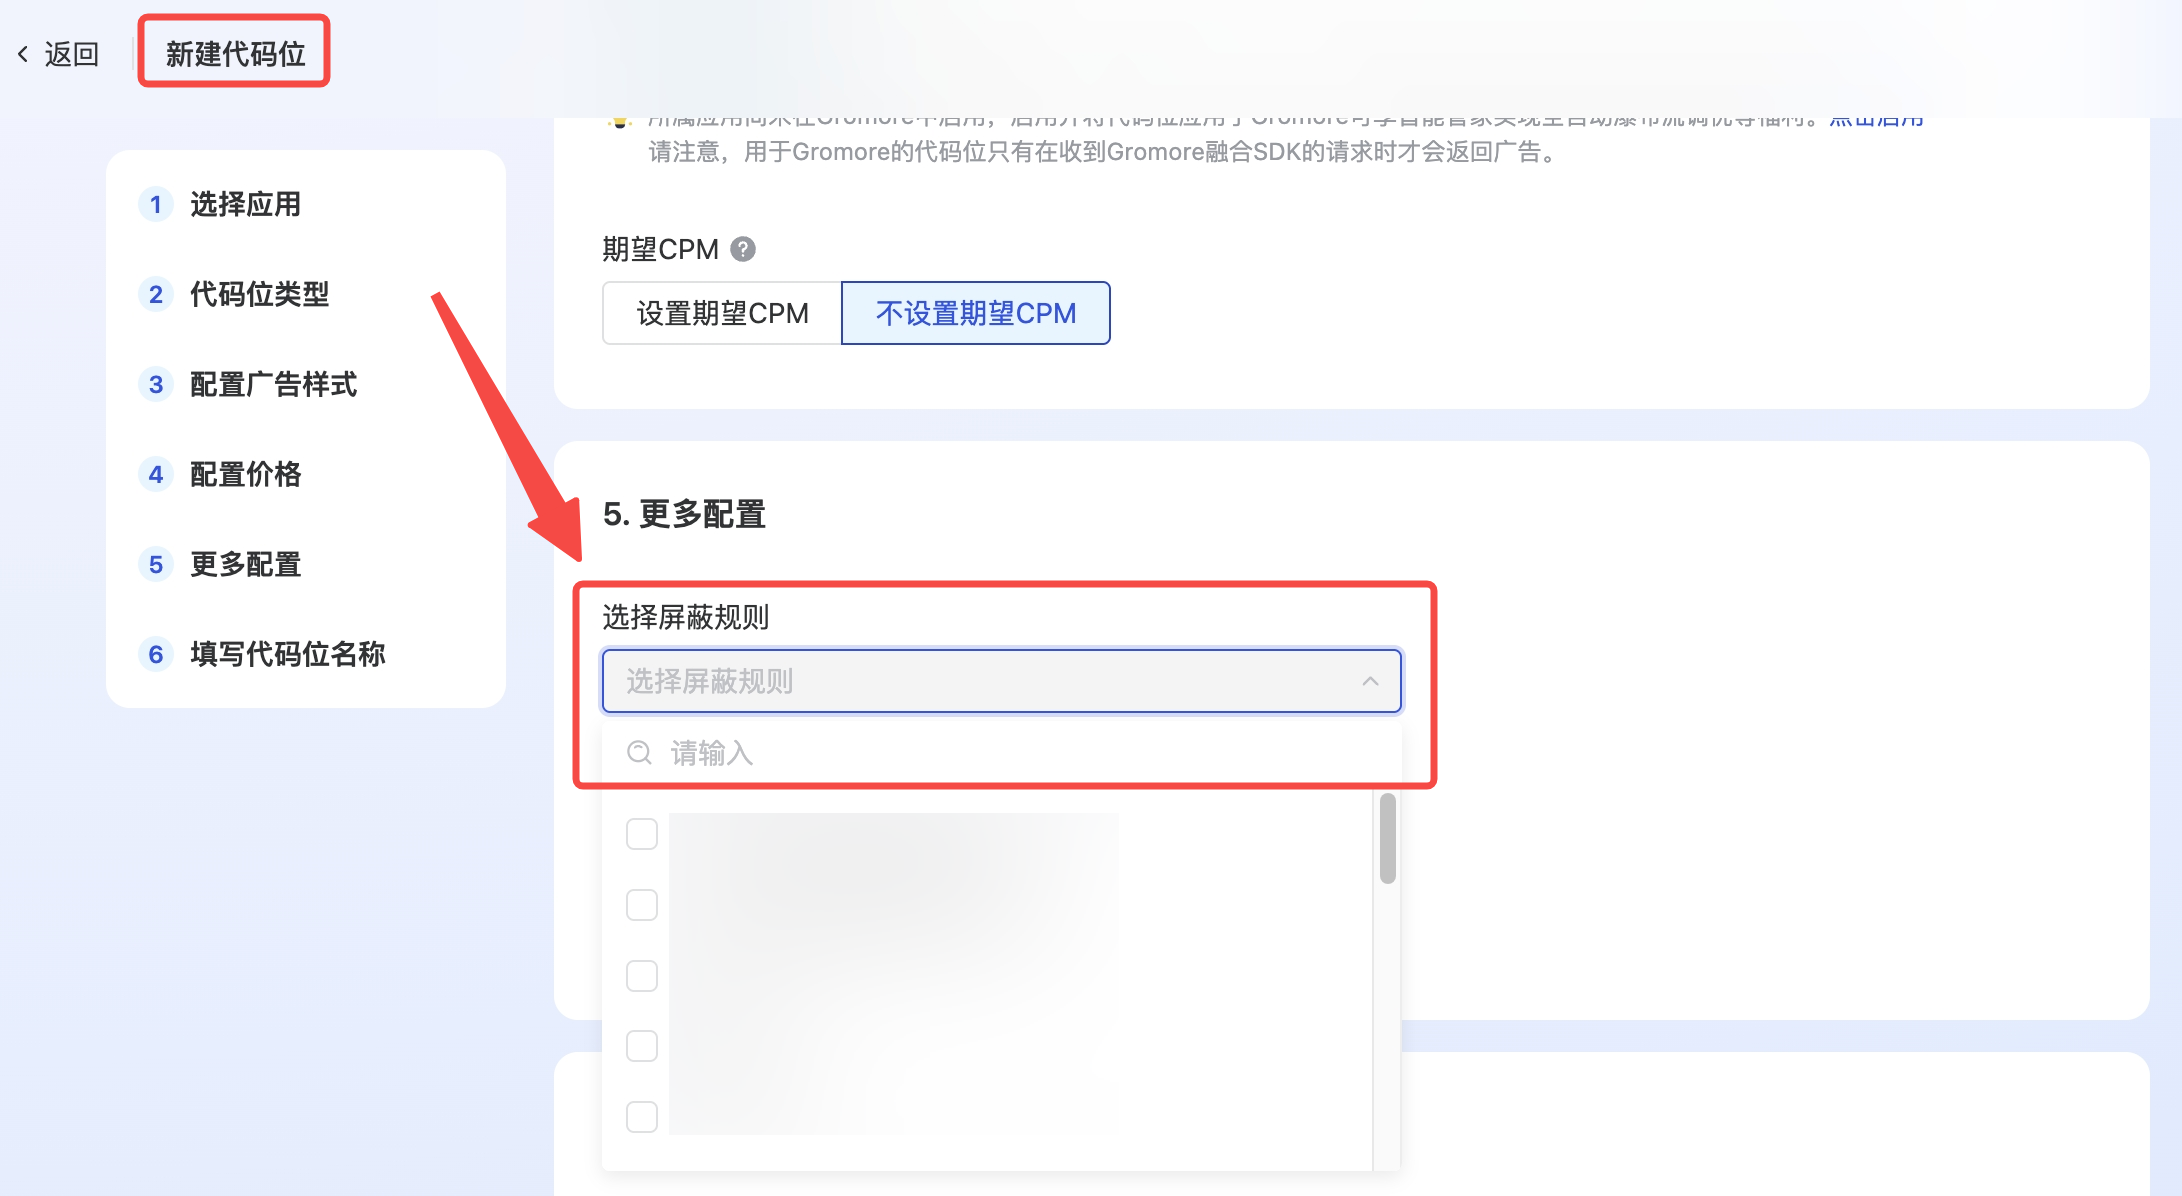
Task: Check the first checkbox in rule list
Action: point(641,834)
